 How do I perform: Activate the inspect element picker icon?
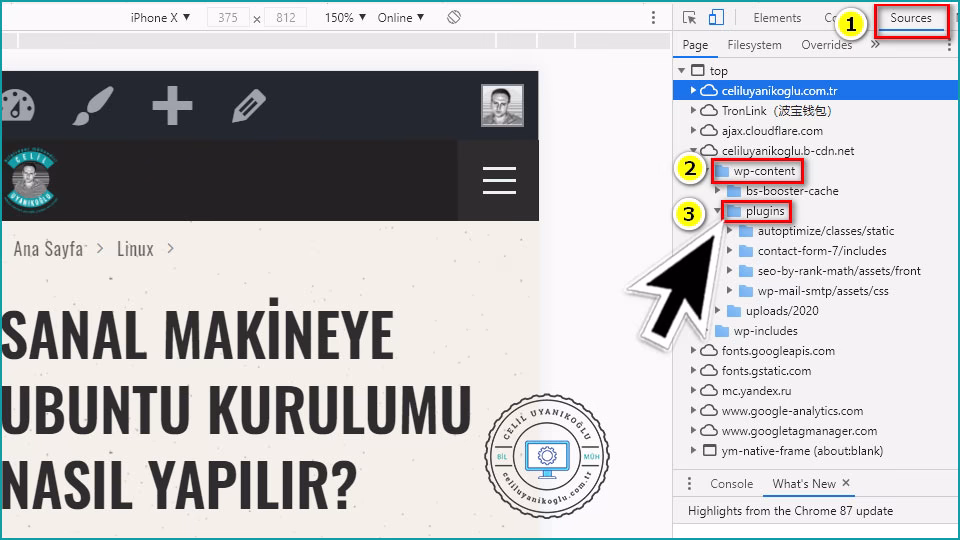point(689,18)
